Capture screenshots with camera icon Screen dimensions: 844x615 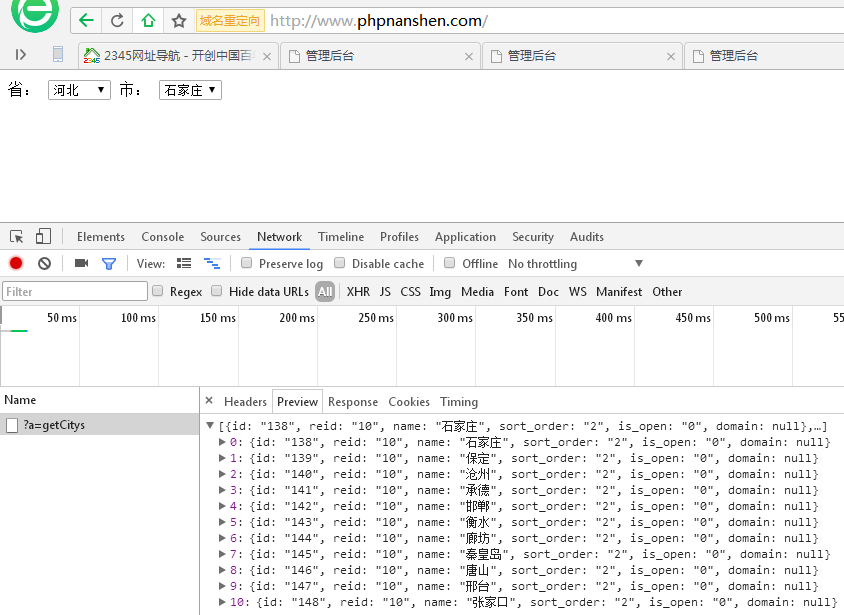tap(81, 263)
